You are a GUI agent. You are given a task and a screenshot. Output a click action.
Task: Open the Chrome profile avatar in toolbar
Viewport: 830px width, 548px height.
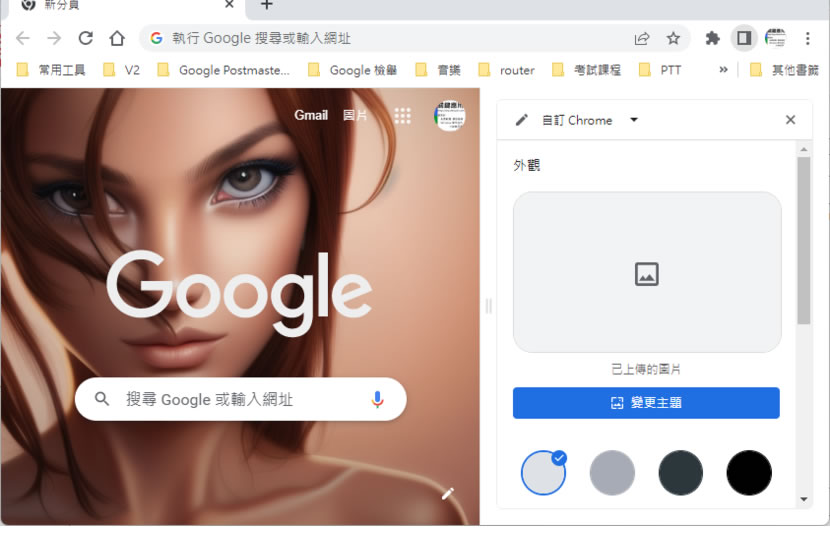click(x=775, y=38)
